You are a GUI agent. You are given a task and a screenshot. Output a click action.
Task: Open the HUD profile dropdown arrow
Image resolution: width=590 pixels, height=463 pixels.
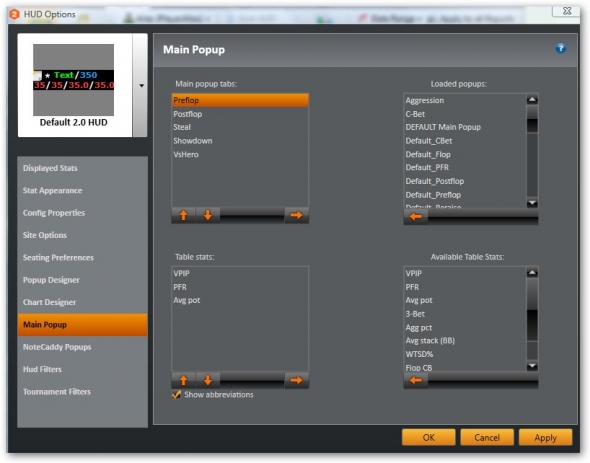[141, 85]
